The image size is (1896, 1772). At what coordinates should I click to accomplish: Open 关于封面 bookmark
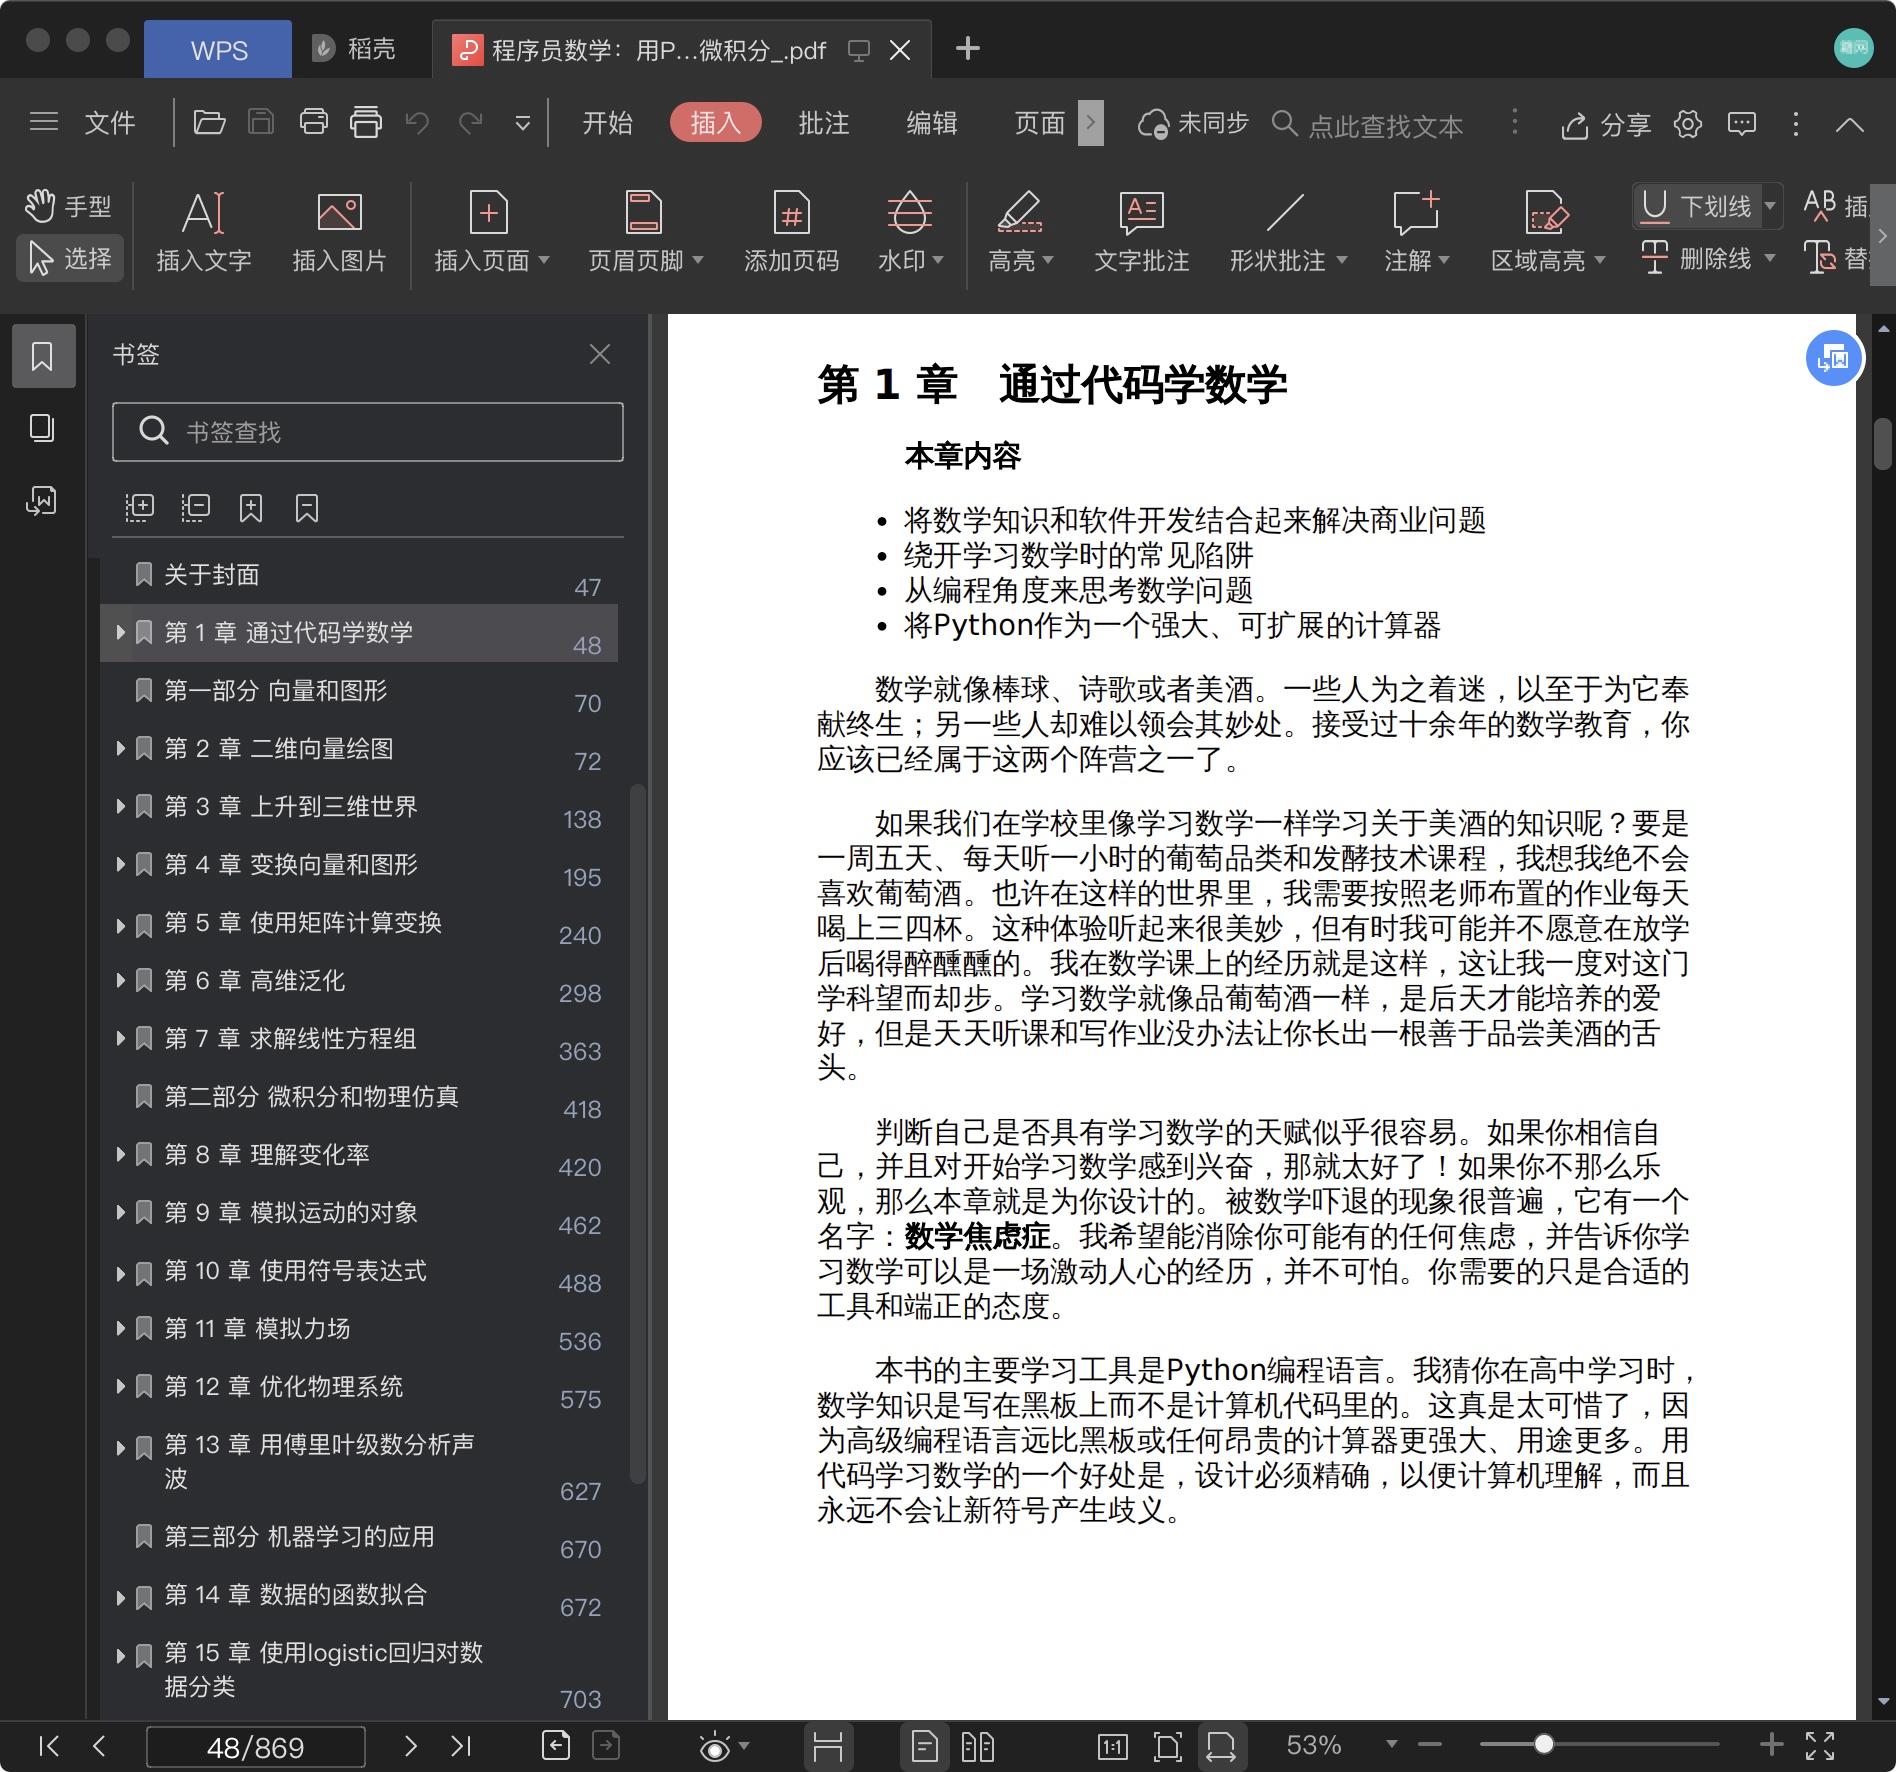(211, 574)
